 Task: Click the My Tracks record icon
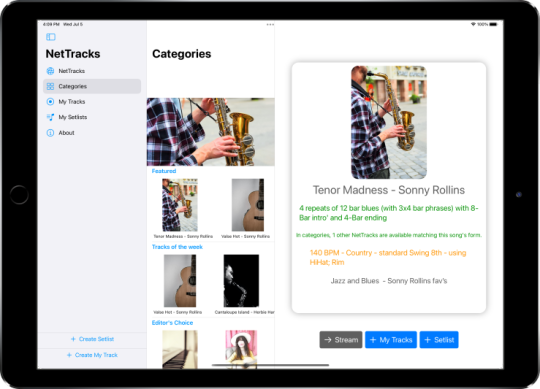[x=50, y=102]
